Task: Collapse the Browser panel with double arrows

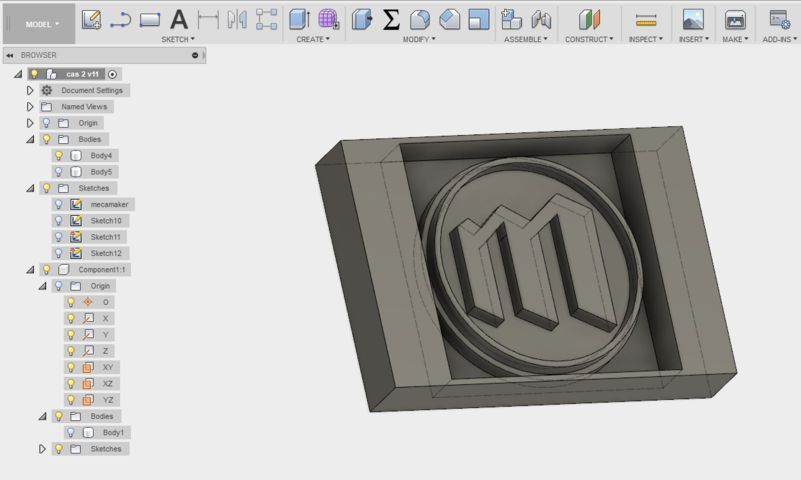Action: [x=10, y=55]
